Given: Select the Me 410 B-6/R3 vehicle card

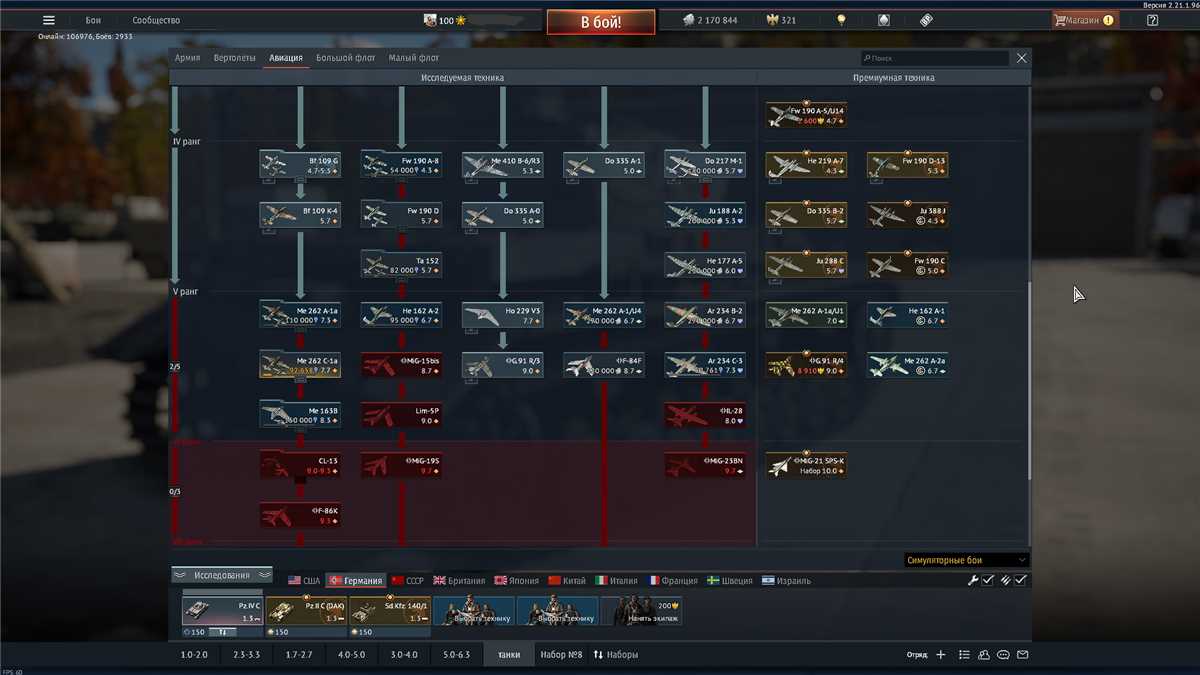Looking at the screenshot, I should [503, 165].
